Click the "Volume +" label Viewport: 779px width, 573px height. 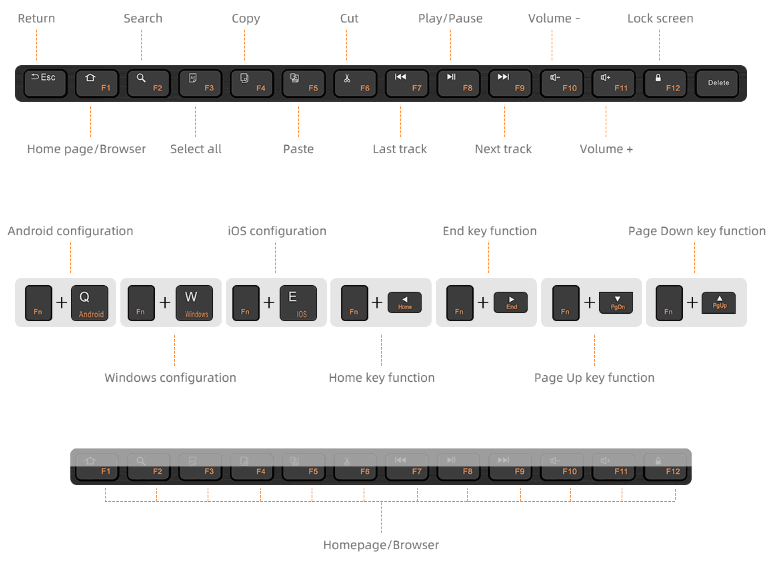click(606, 149)
